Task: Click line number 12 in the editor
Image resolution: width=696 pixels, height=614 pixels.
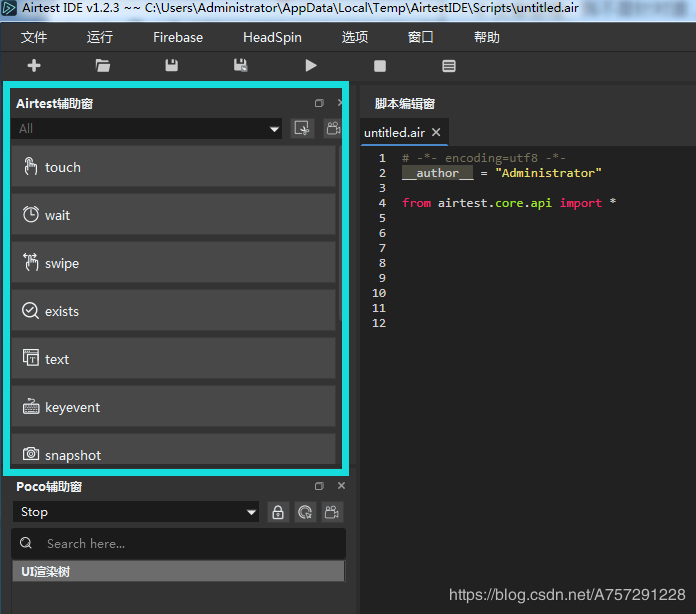Action: pos(379,323)
